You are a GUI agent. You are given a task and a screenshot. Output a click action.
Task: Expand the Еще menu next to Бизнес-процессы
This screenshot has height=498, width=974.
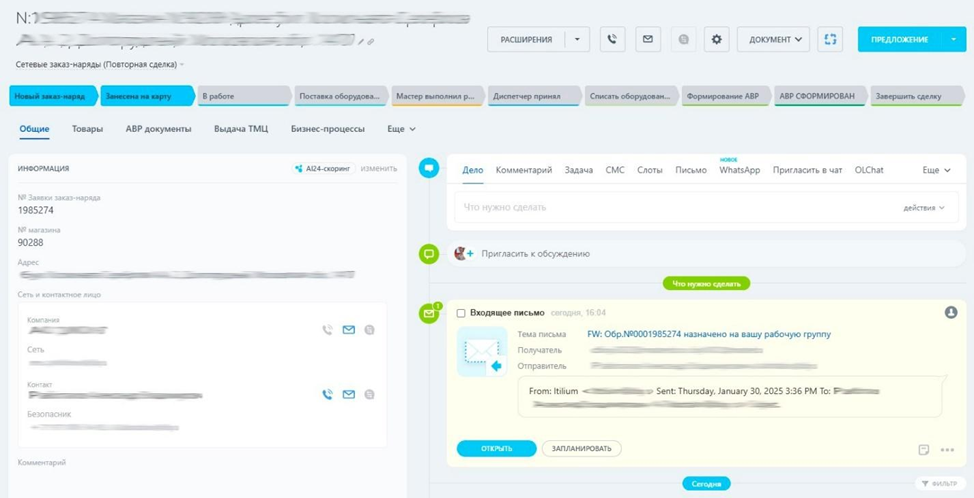[401, 129]
